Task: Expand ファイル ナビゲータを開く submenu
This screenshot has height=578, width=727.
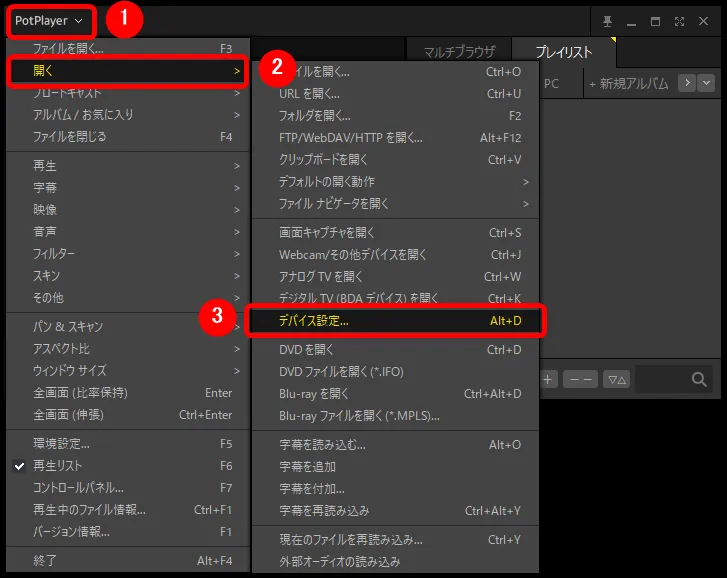Action: pos(395,203)
